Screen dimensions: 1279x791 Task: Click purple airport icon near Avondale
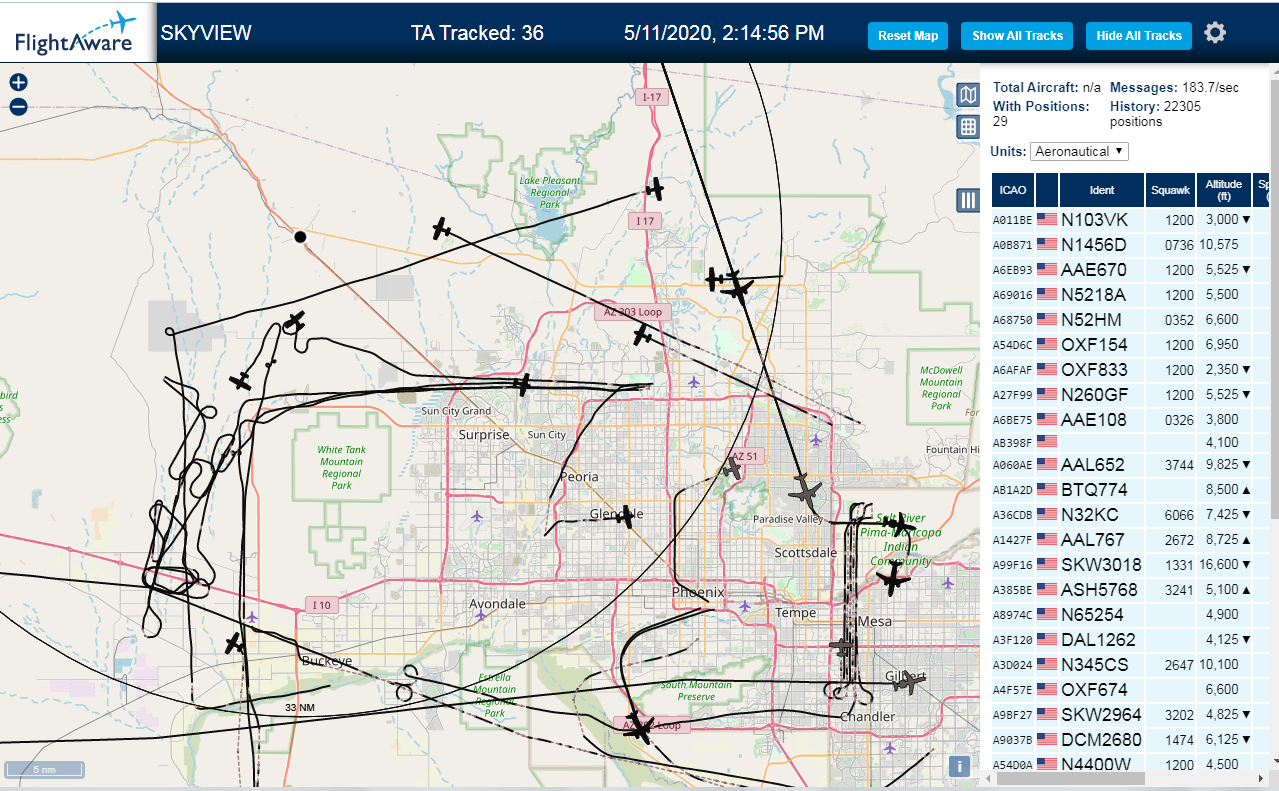pos(481,615)
